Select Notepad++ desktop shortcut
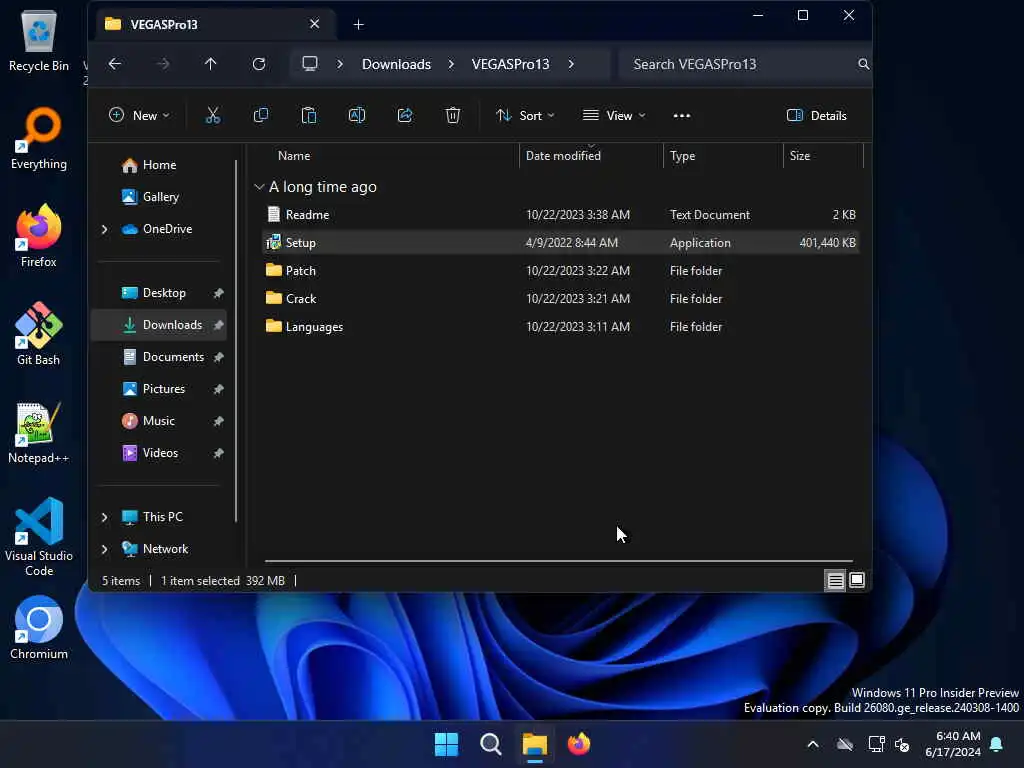 coord(39,433)
